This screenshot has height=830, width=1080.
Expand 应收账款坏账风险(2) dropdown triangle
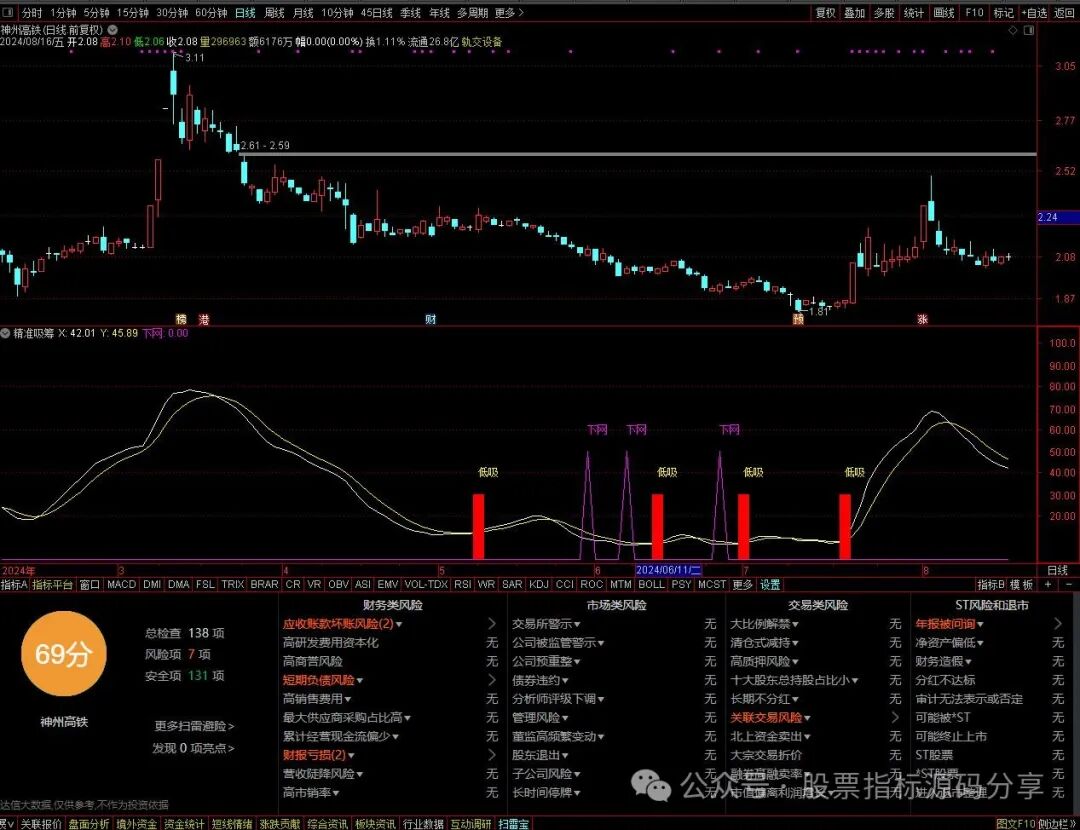click(399, 625)
